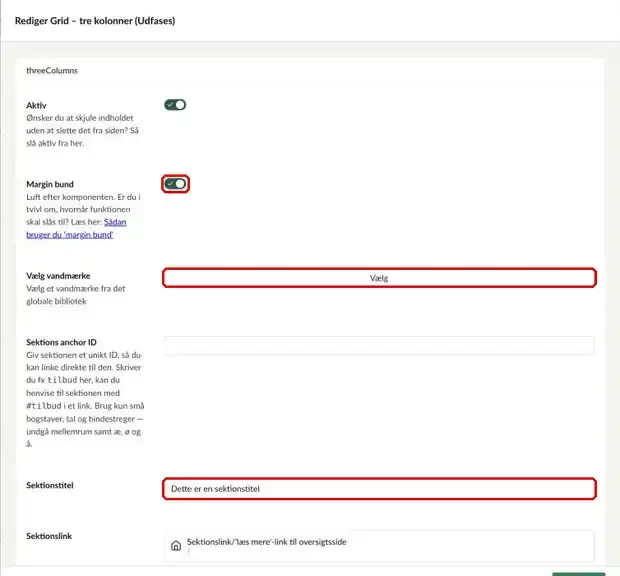The image size is (620, 576).
Task: Click the Vælg vandmærke button
Action: pyautogui.click(x=379, y=278)
